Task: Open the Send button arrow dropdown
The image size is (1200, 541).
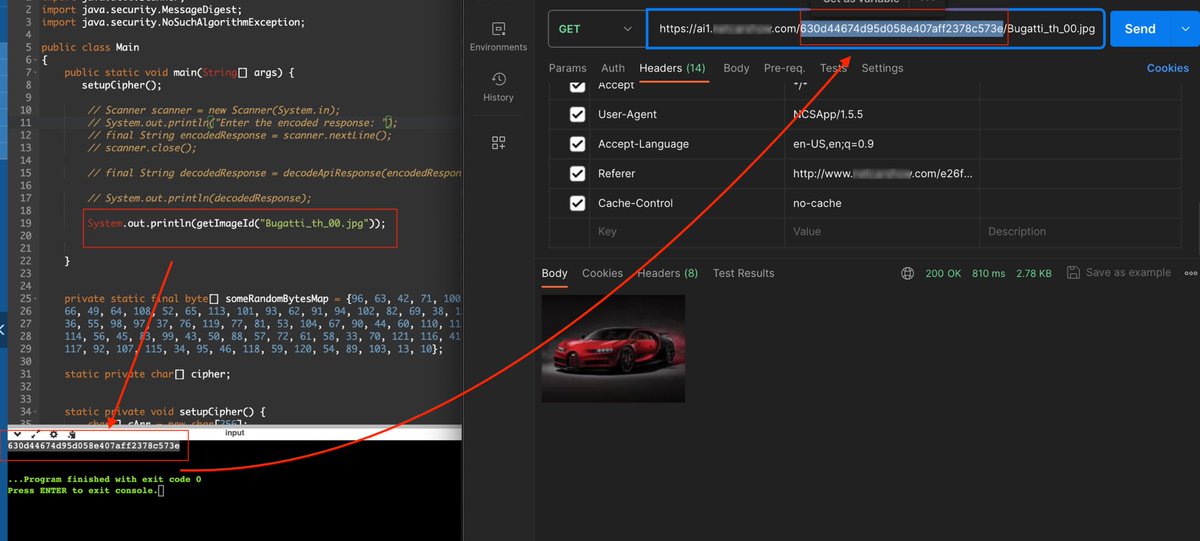Action: tap(1186, 29)
